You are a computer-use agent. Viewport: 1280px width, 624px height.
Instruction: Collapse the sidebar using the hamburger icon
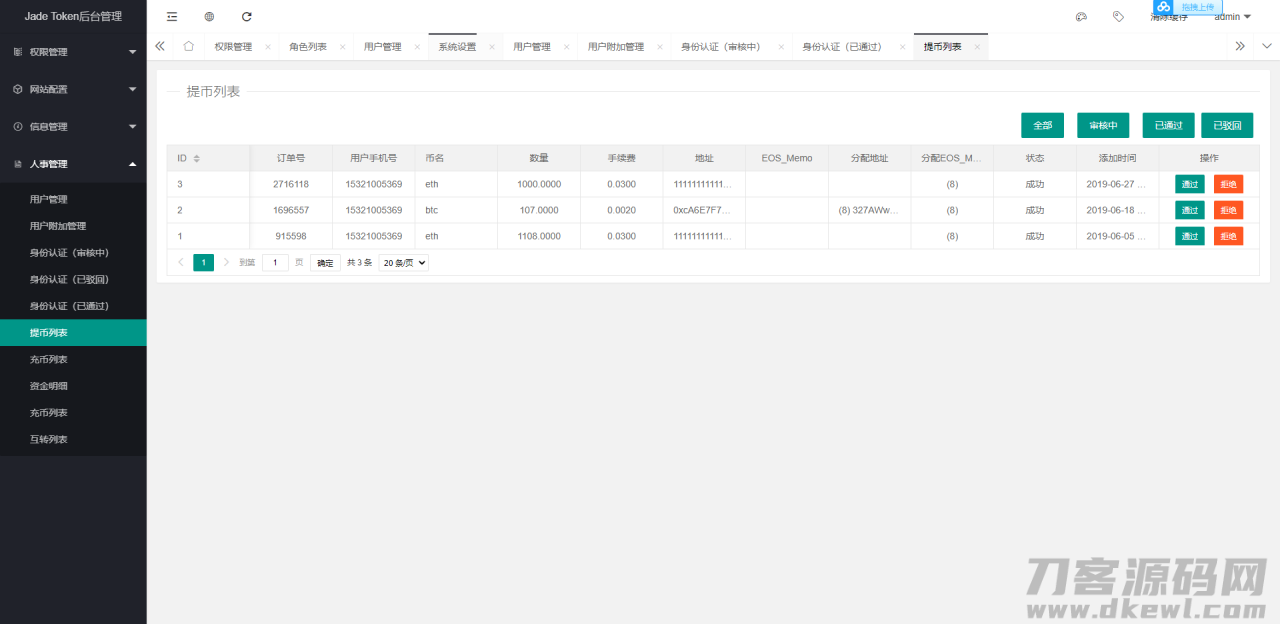tap(170, 16)
